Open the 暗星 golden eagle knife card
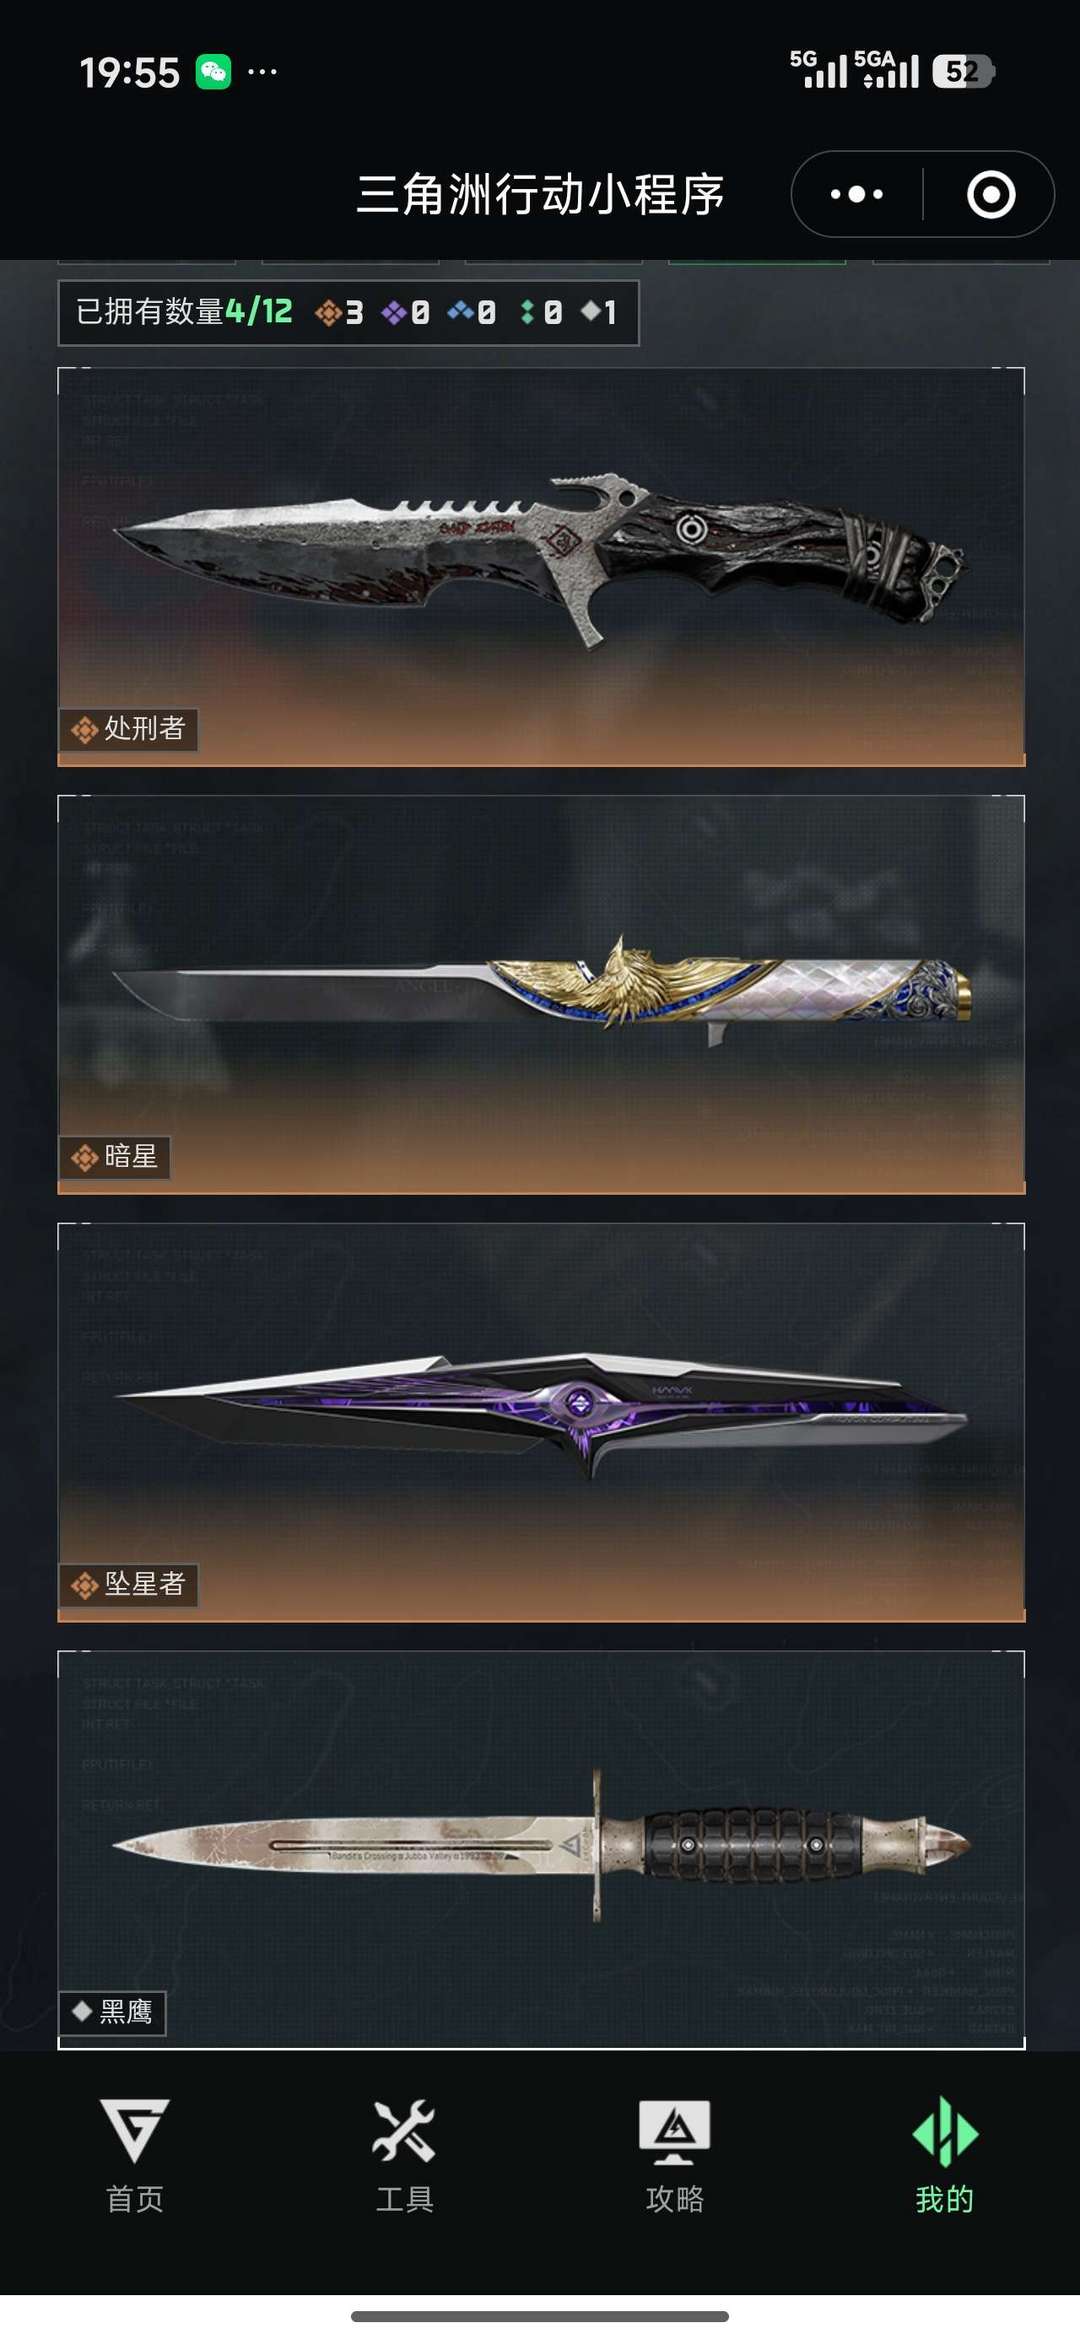The height and width of the screenshot is (2339, 1080). [x=541, y=995]
